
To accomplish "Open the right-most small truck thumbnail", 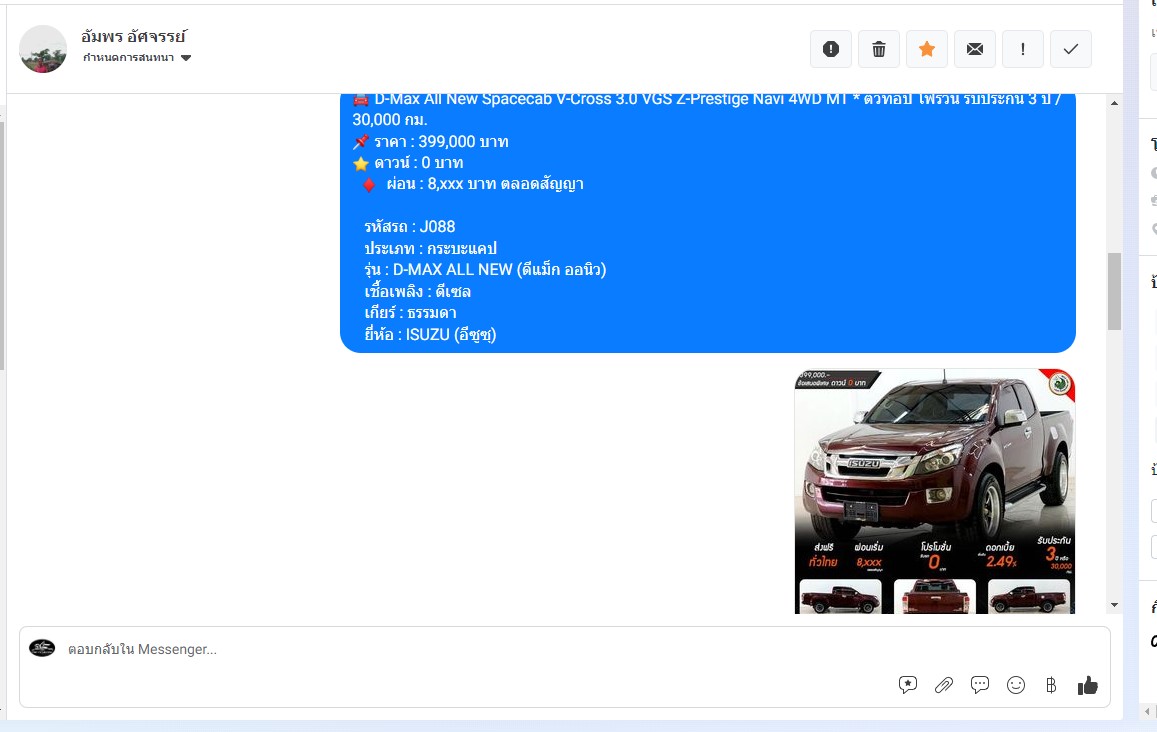I will point(1029,597).
